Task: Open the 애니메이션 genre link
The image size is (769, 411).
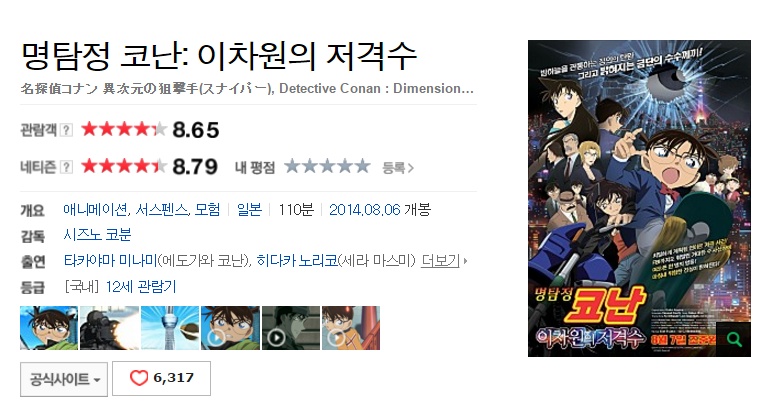Action: (x=96, y=210)
